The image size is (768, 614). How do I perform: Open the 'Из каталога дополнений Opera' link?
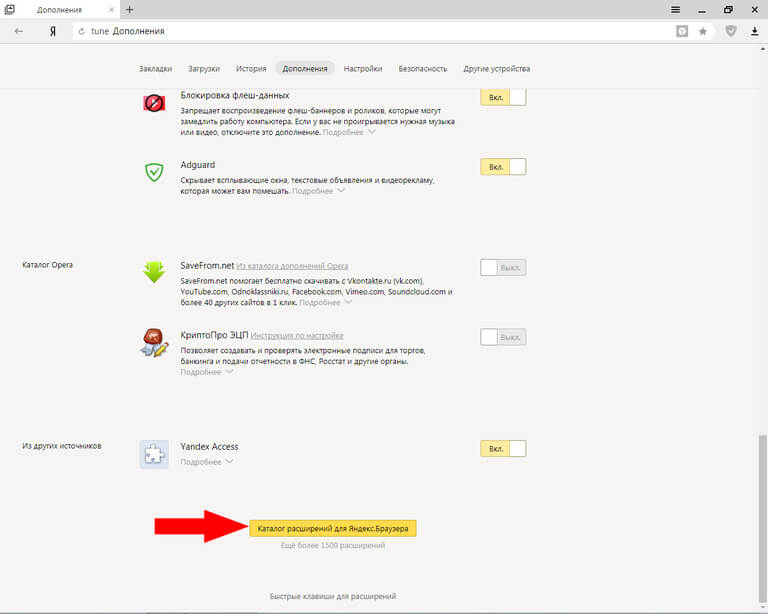292,266
